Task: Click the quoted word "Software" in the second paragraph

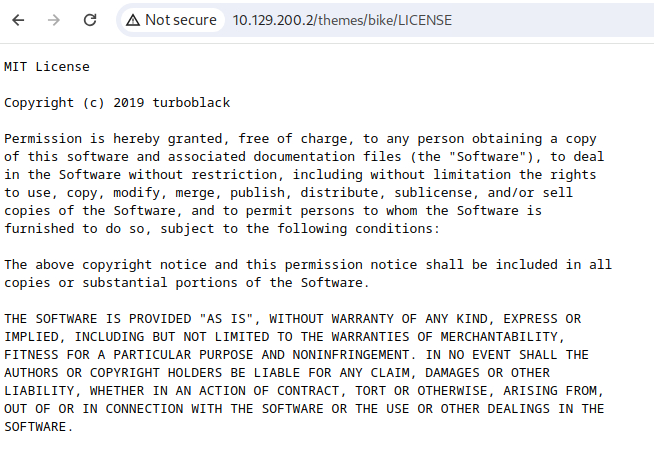Action: pyautogui.click(x=487, y=157)
